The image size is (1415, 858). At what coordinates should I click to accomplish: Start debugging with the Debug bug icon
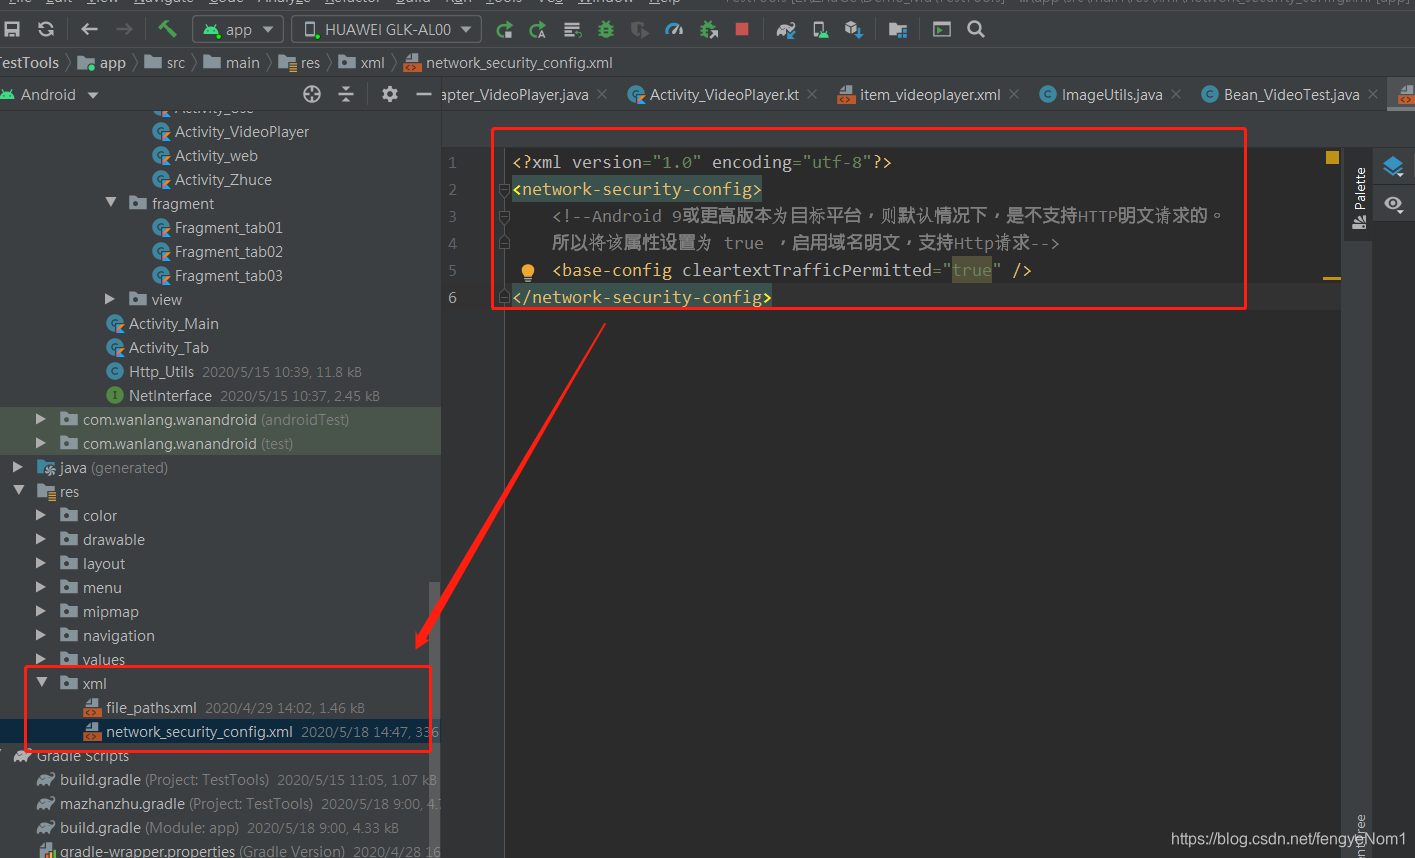pos(605,29)
